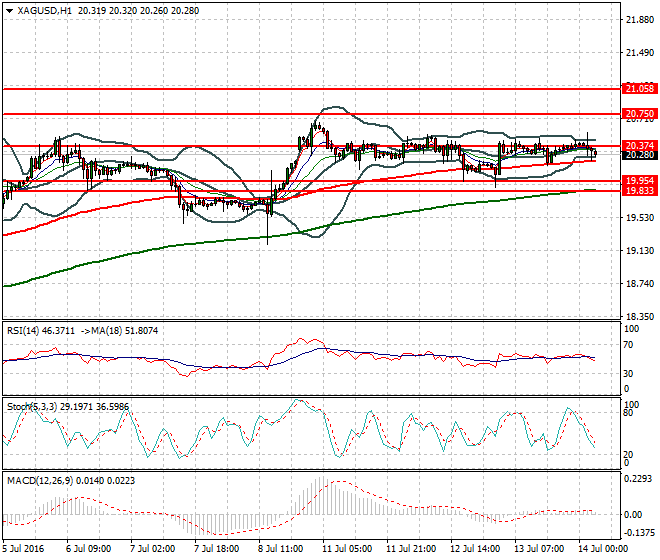Click the Stochastic scale level 20

[628, 455]
